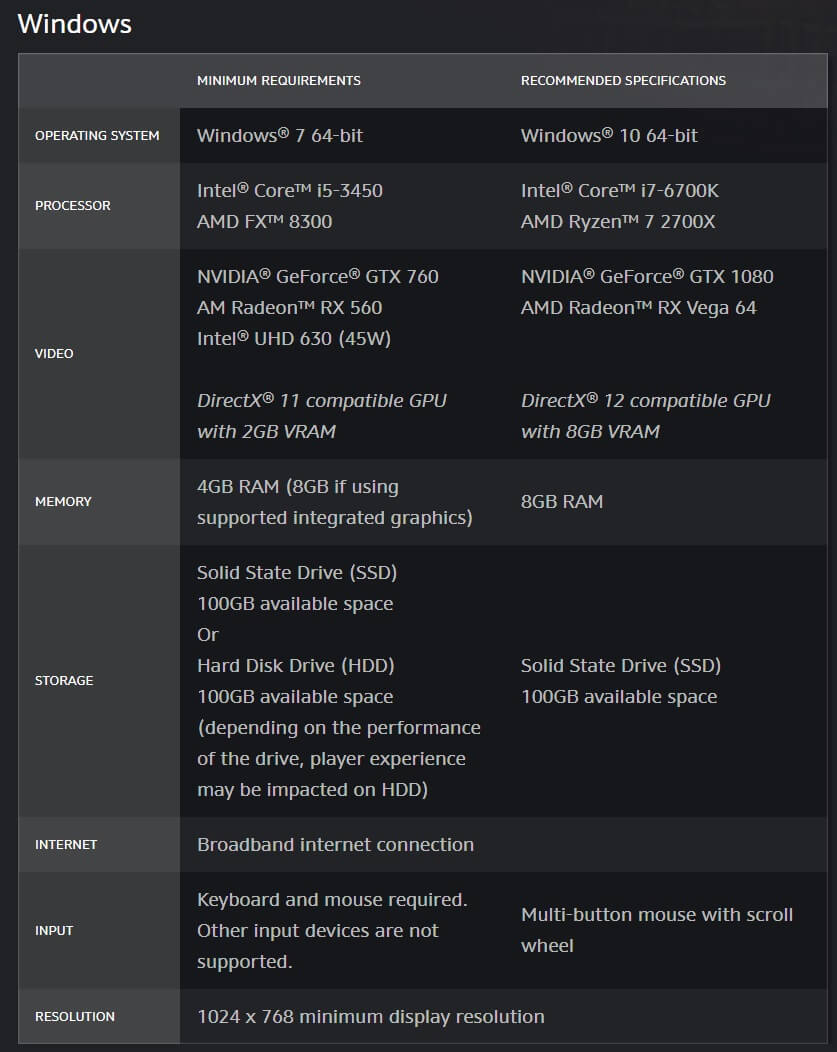Screen dimensions: 837x1052
Task: Select the Storage row label
Action: coord(64,680)
